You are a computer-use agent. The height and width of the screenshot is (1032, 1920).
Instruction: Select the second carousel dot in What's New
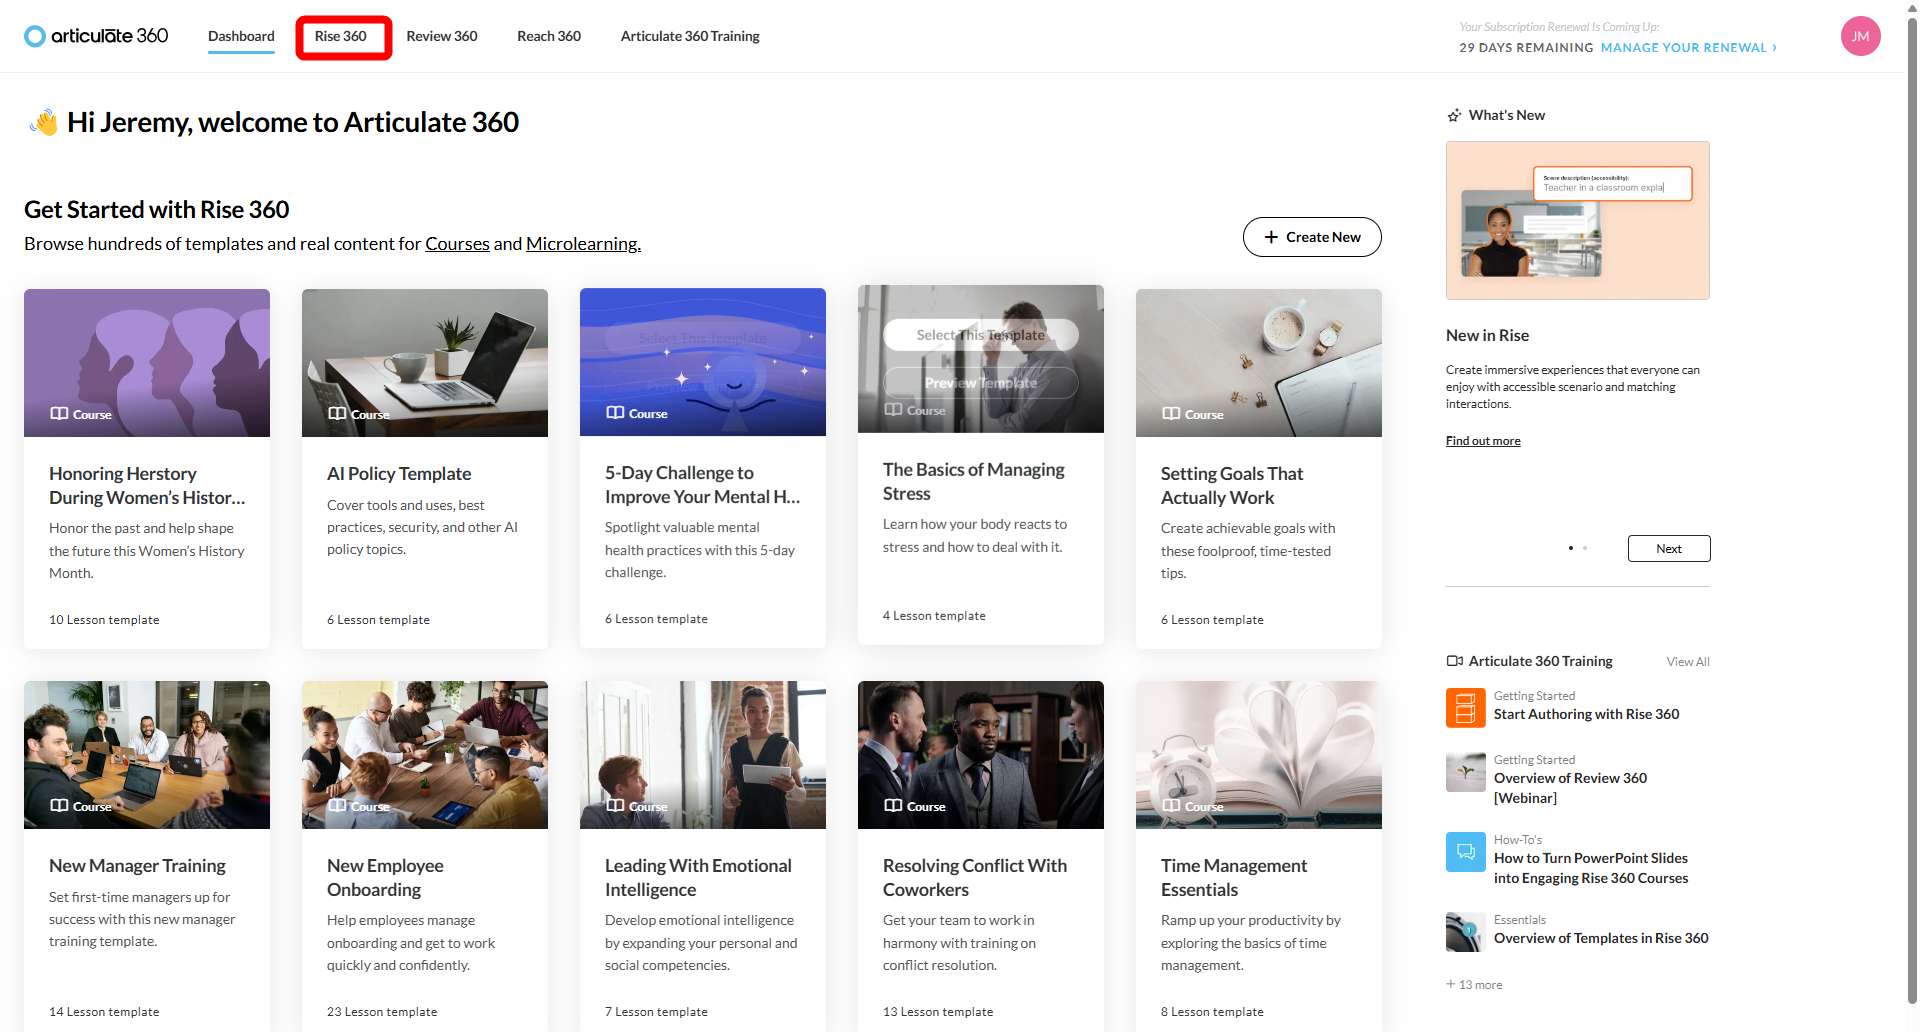pyautogui.click(x=1585, y=548)
